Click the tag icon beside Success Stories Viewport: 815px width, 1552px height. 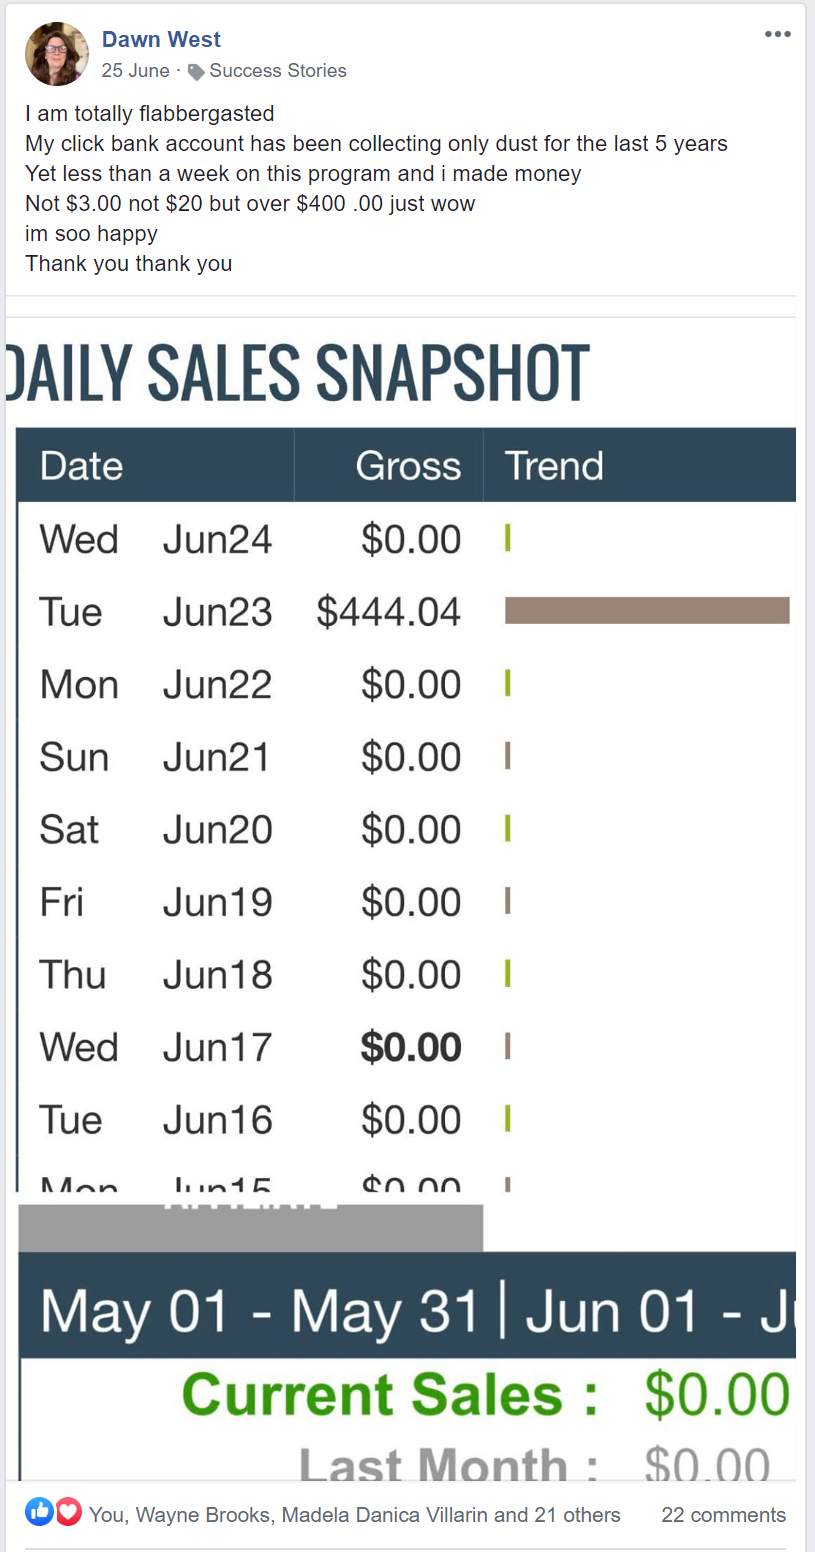point(196,72)
